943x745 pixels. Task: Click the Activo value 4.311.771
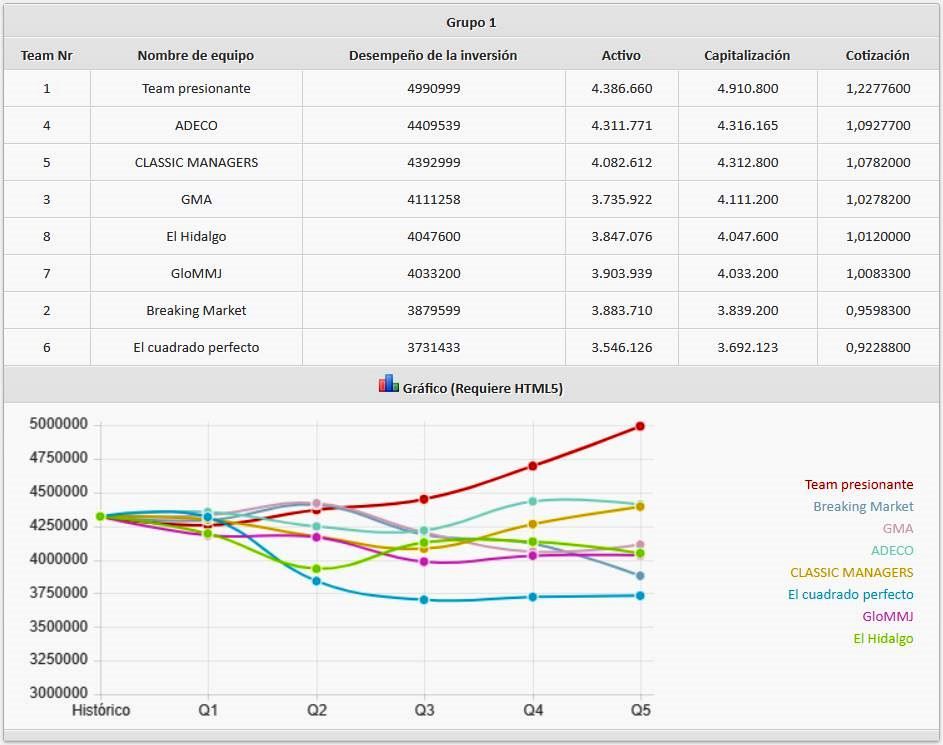(622, 126)
